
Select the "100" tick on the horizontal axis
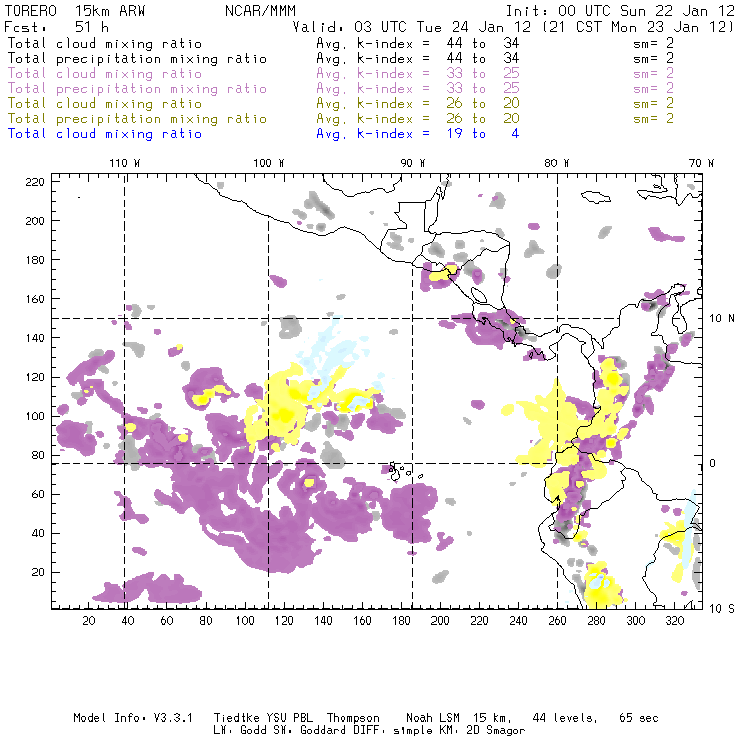point(245,621)
